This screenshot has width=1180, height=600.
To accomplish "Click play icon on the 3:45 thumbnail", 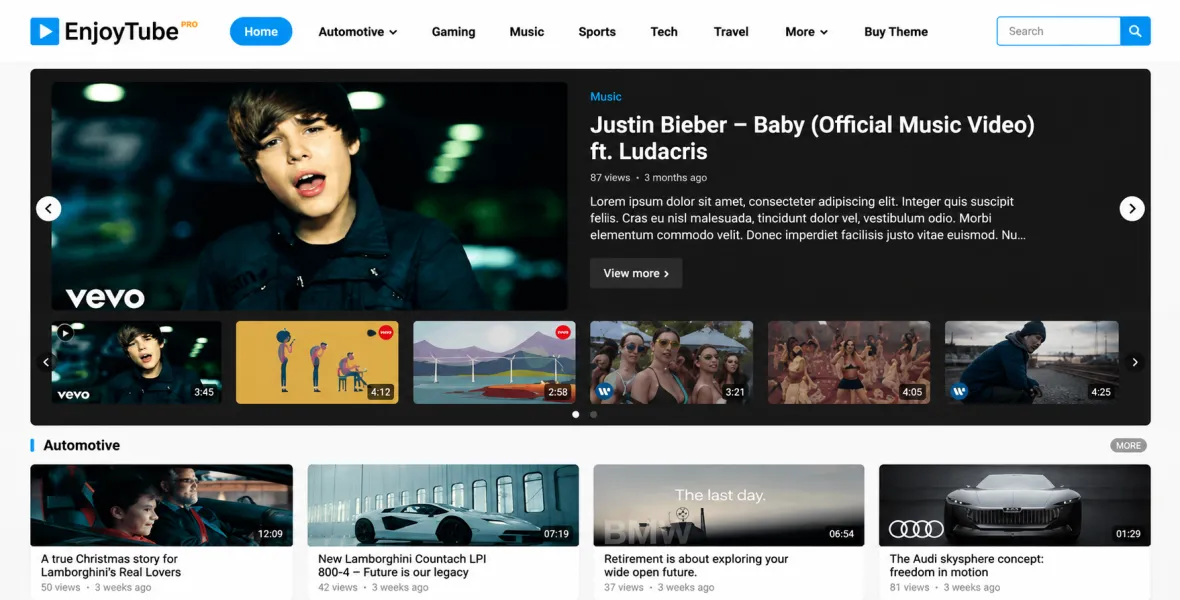I will 65,333.
